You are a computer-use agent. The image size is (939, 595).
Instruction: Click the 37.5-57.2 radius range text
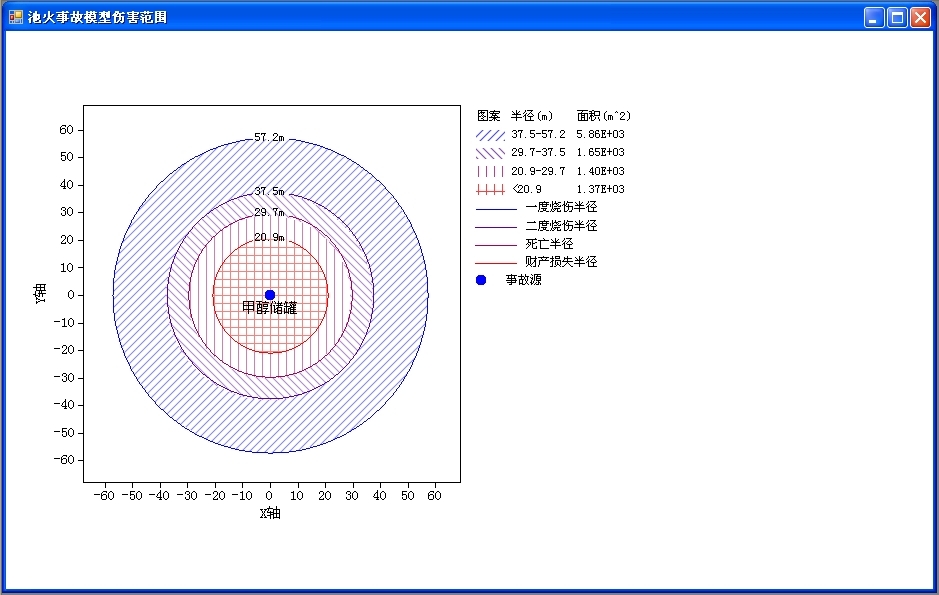tap(538, 134)
